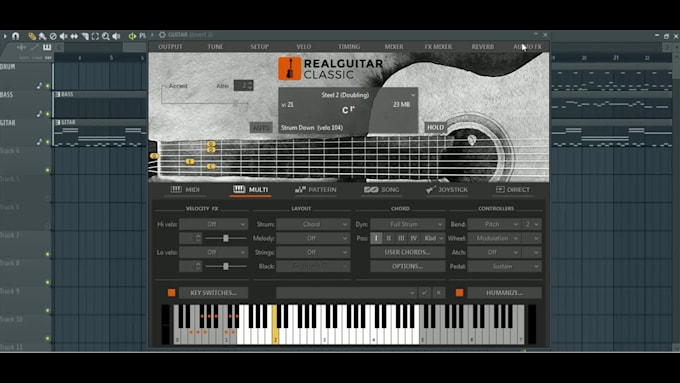Open playlist options arrow menu
The width and height of the screenshot is (680, 383).
5,36
